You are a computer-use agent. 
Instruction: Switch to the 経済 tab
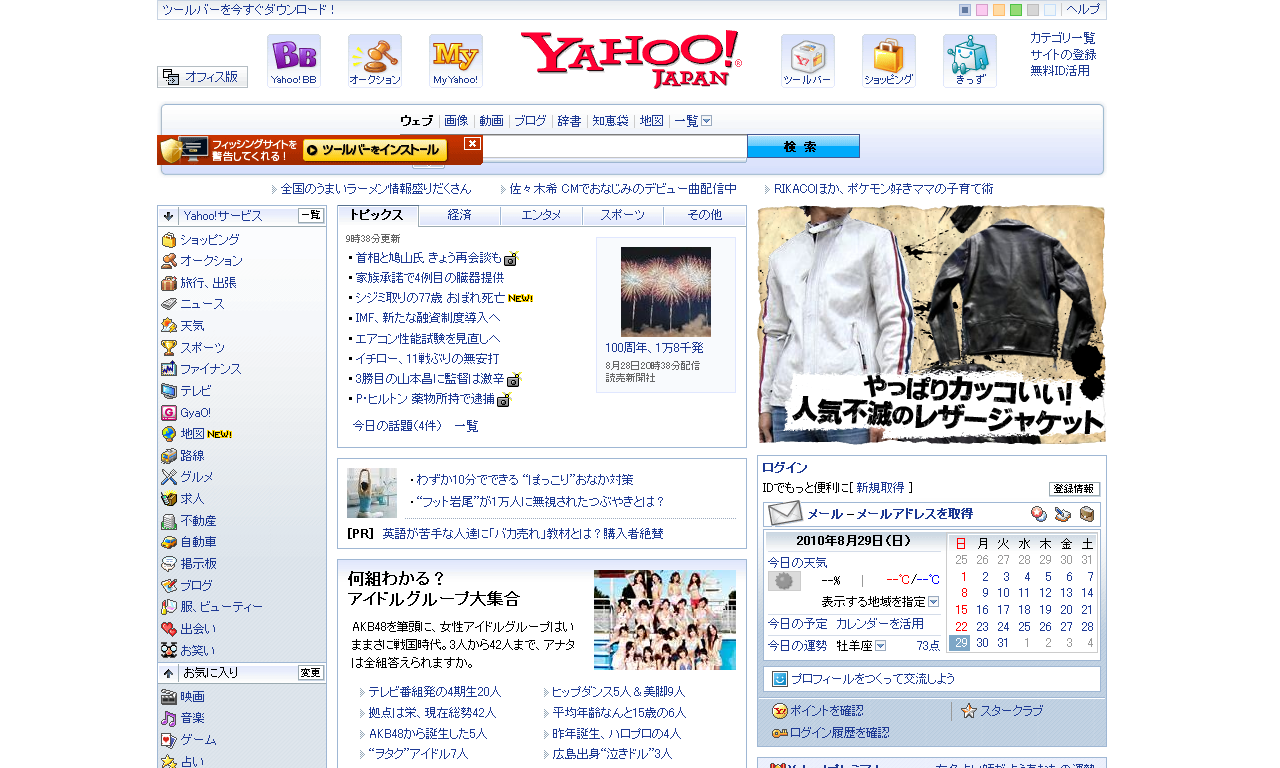[460, 216]
